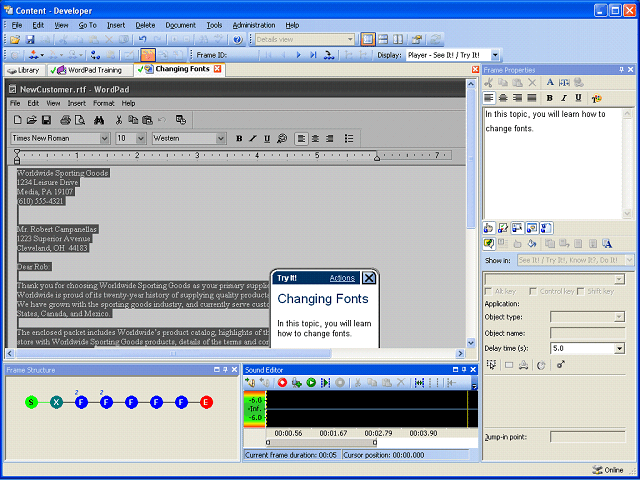Open the Western script dropdown
Screen dimensions: 640x480
tap(221, 138)
